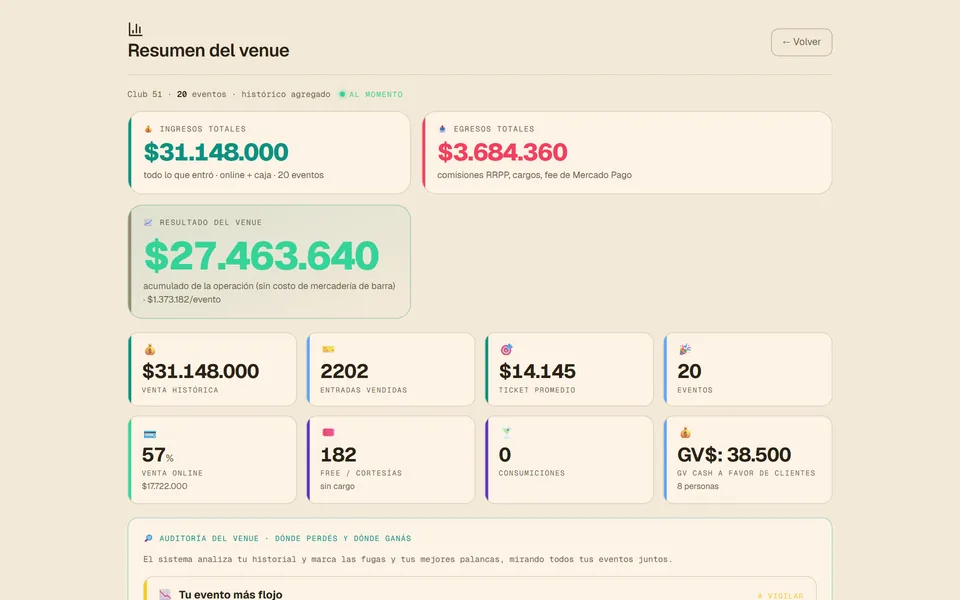Click the sin cargo text under Free / Cortesías
Screen dimensions: 960x600
tap(337, 486)
